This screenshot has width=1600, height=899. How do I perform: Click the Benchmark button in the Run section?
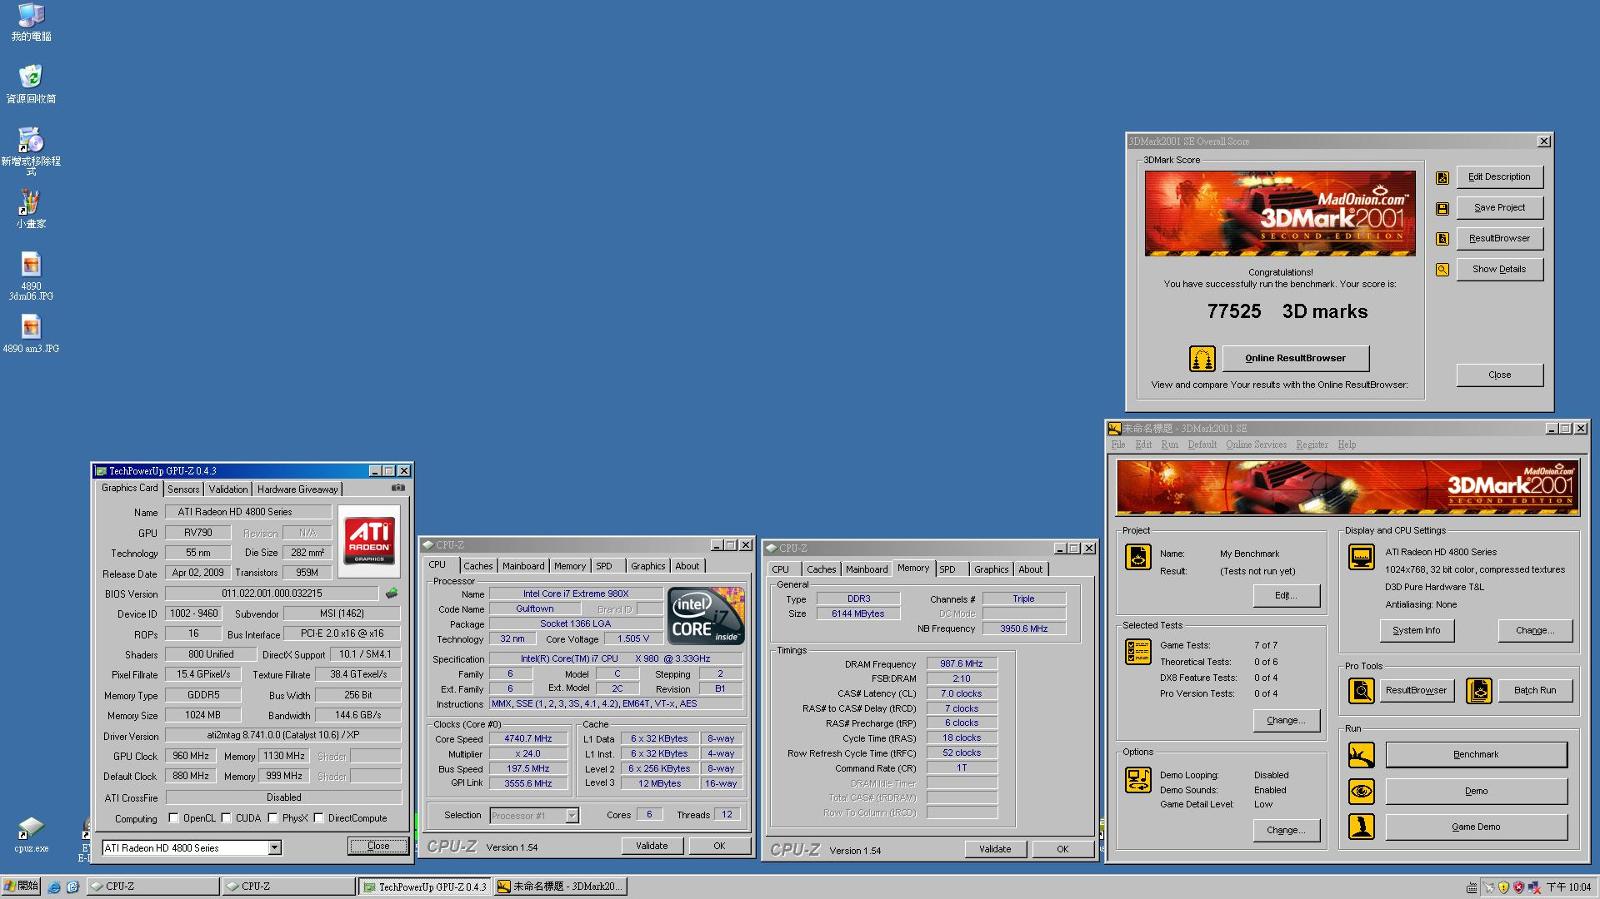[1476, 755]
